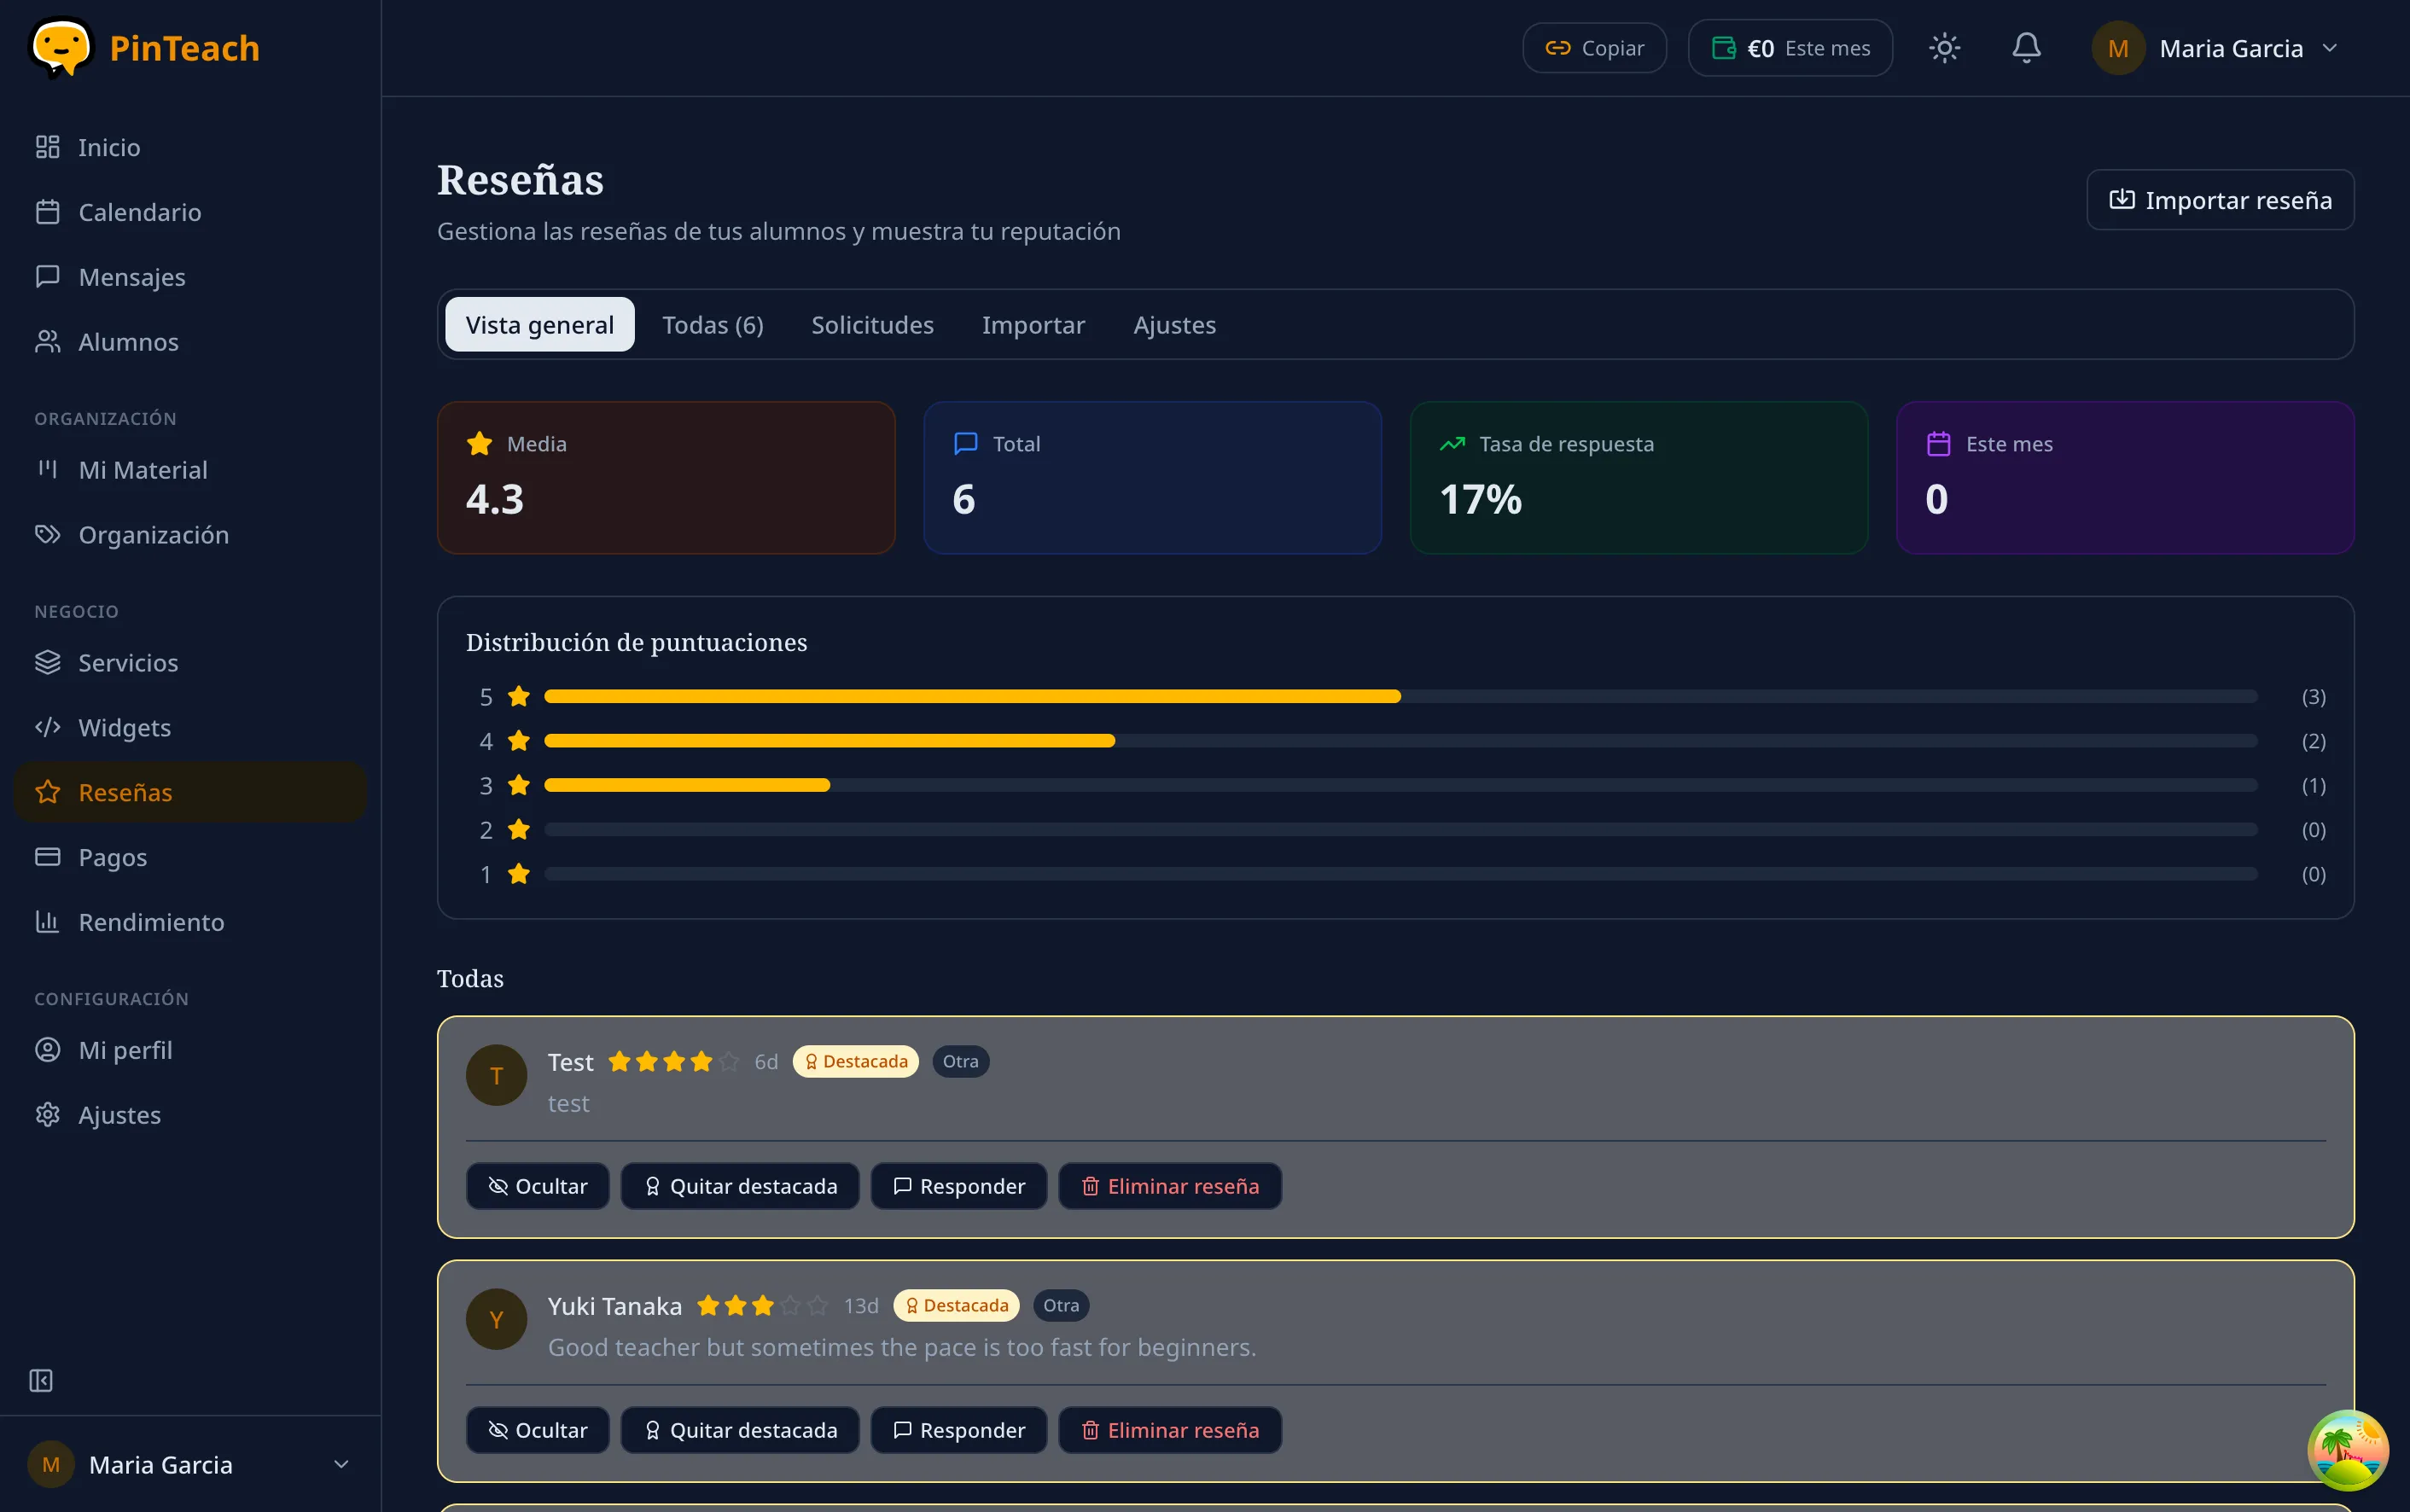Open the Todas (6) tab
Screen dimensions: 2410x1512
pyautogui.click(x=713, y=324)
